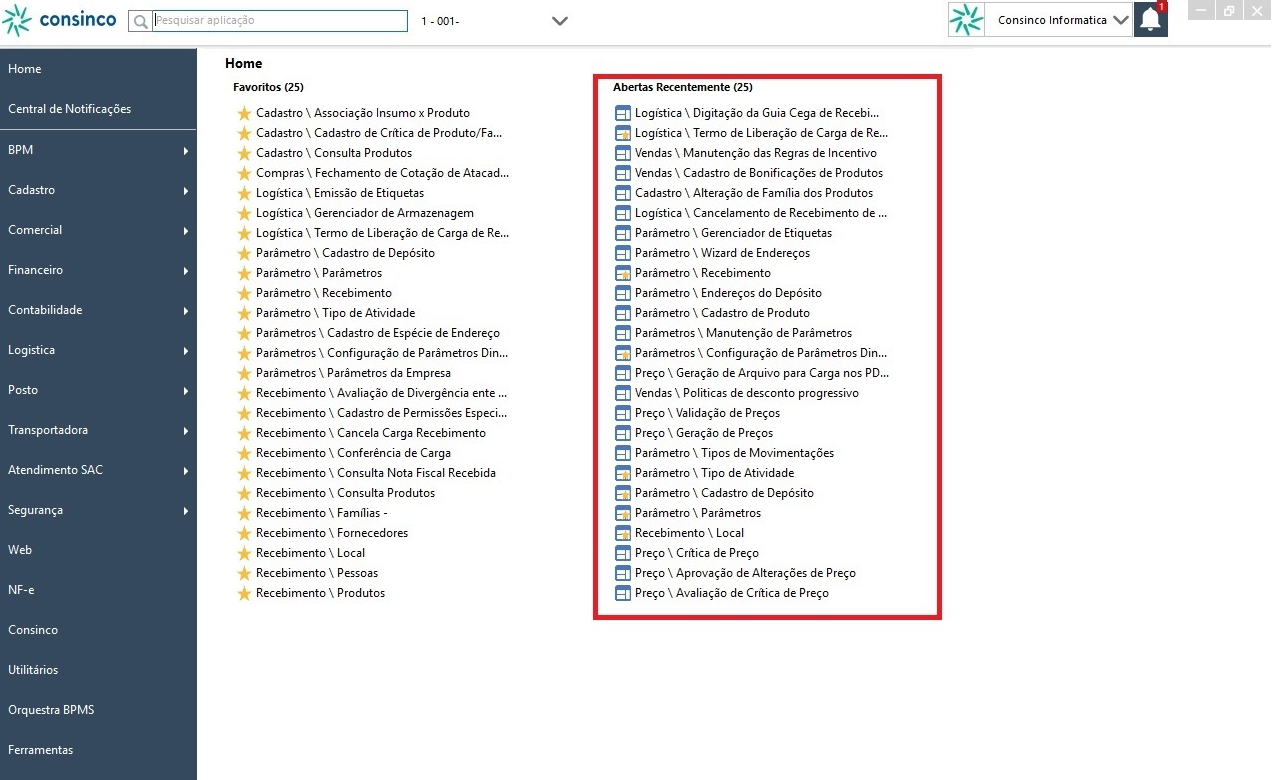
Task: Open recent Avaliação de Crítica de Preço
Action: click(x=732, y=593)
